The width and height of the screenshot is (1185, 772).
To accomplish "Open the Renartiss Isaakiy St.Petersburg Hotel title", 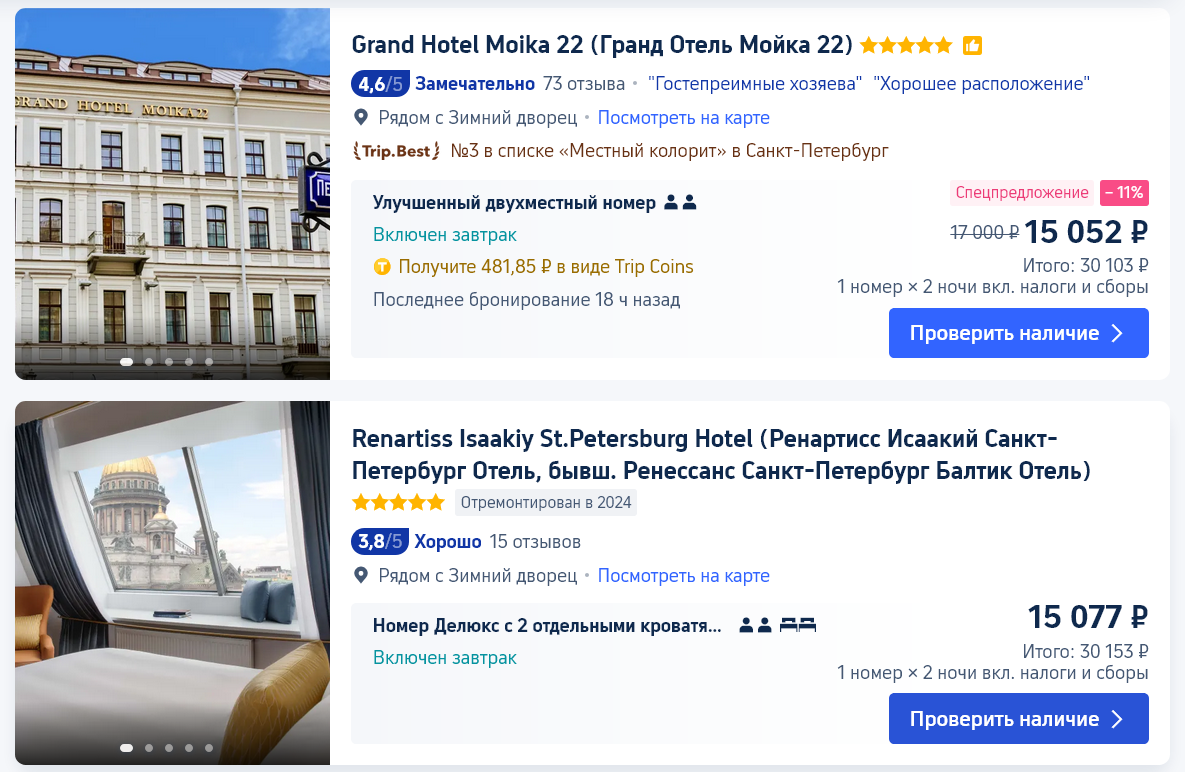I will pyautogui.click(x=721, y=455).
